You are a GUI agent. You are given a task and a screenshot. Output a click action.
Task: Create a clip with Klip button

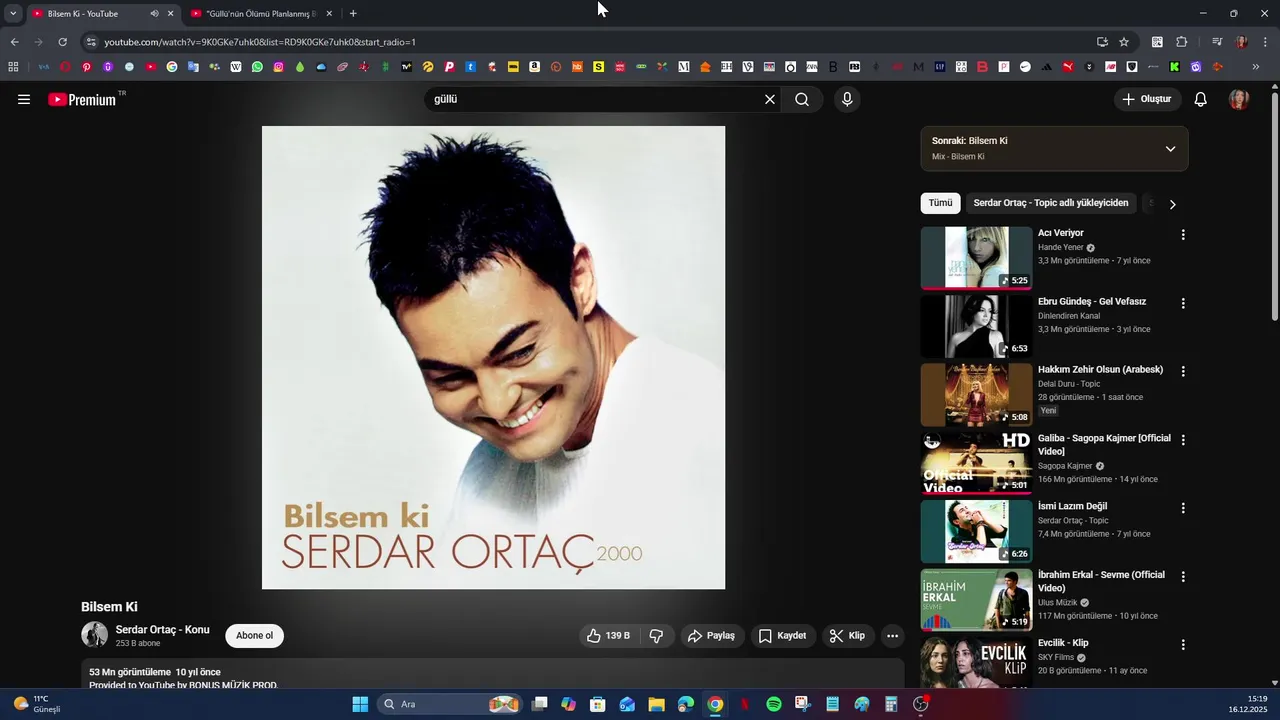[847, 636]
